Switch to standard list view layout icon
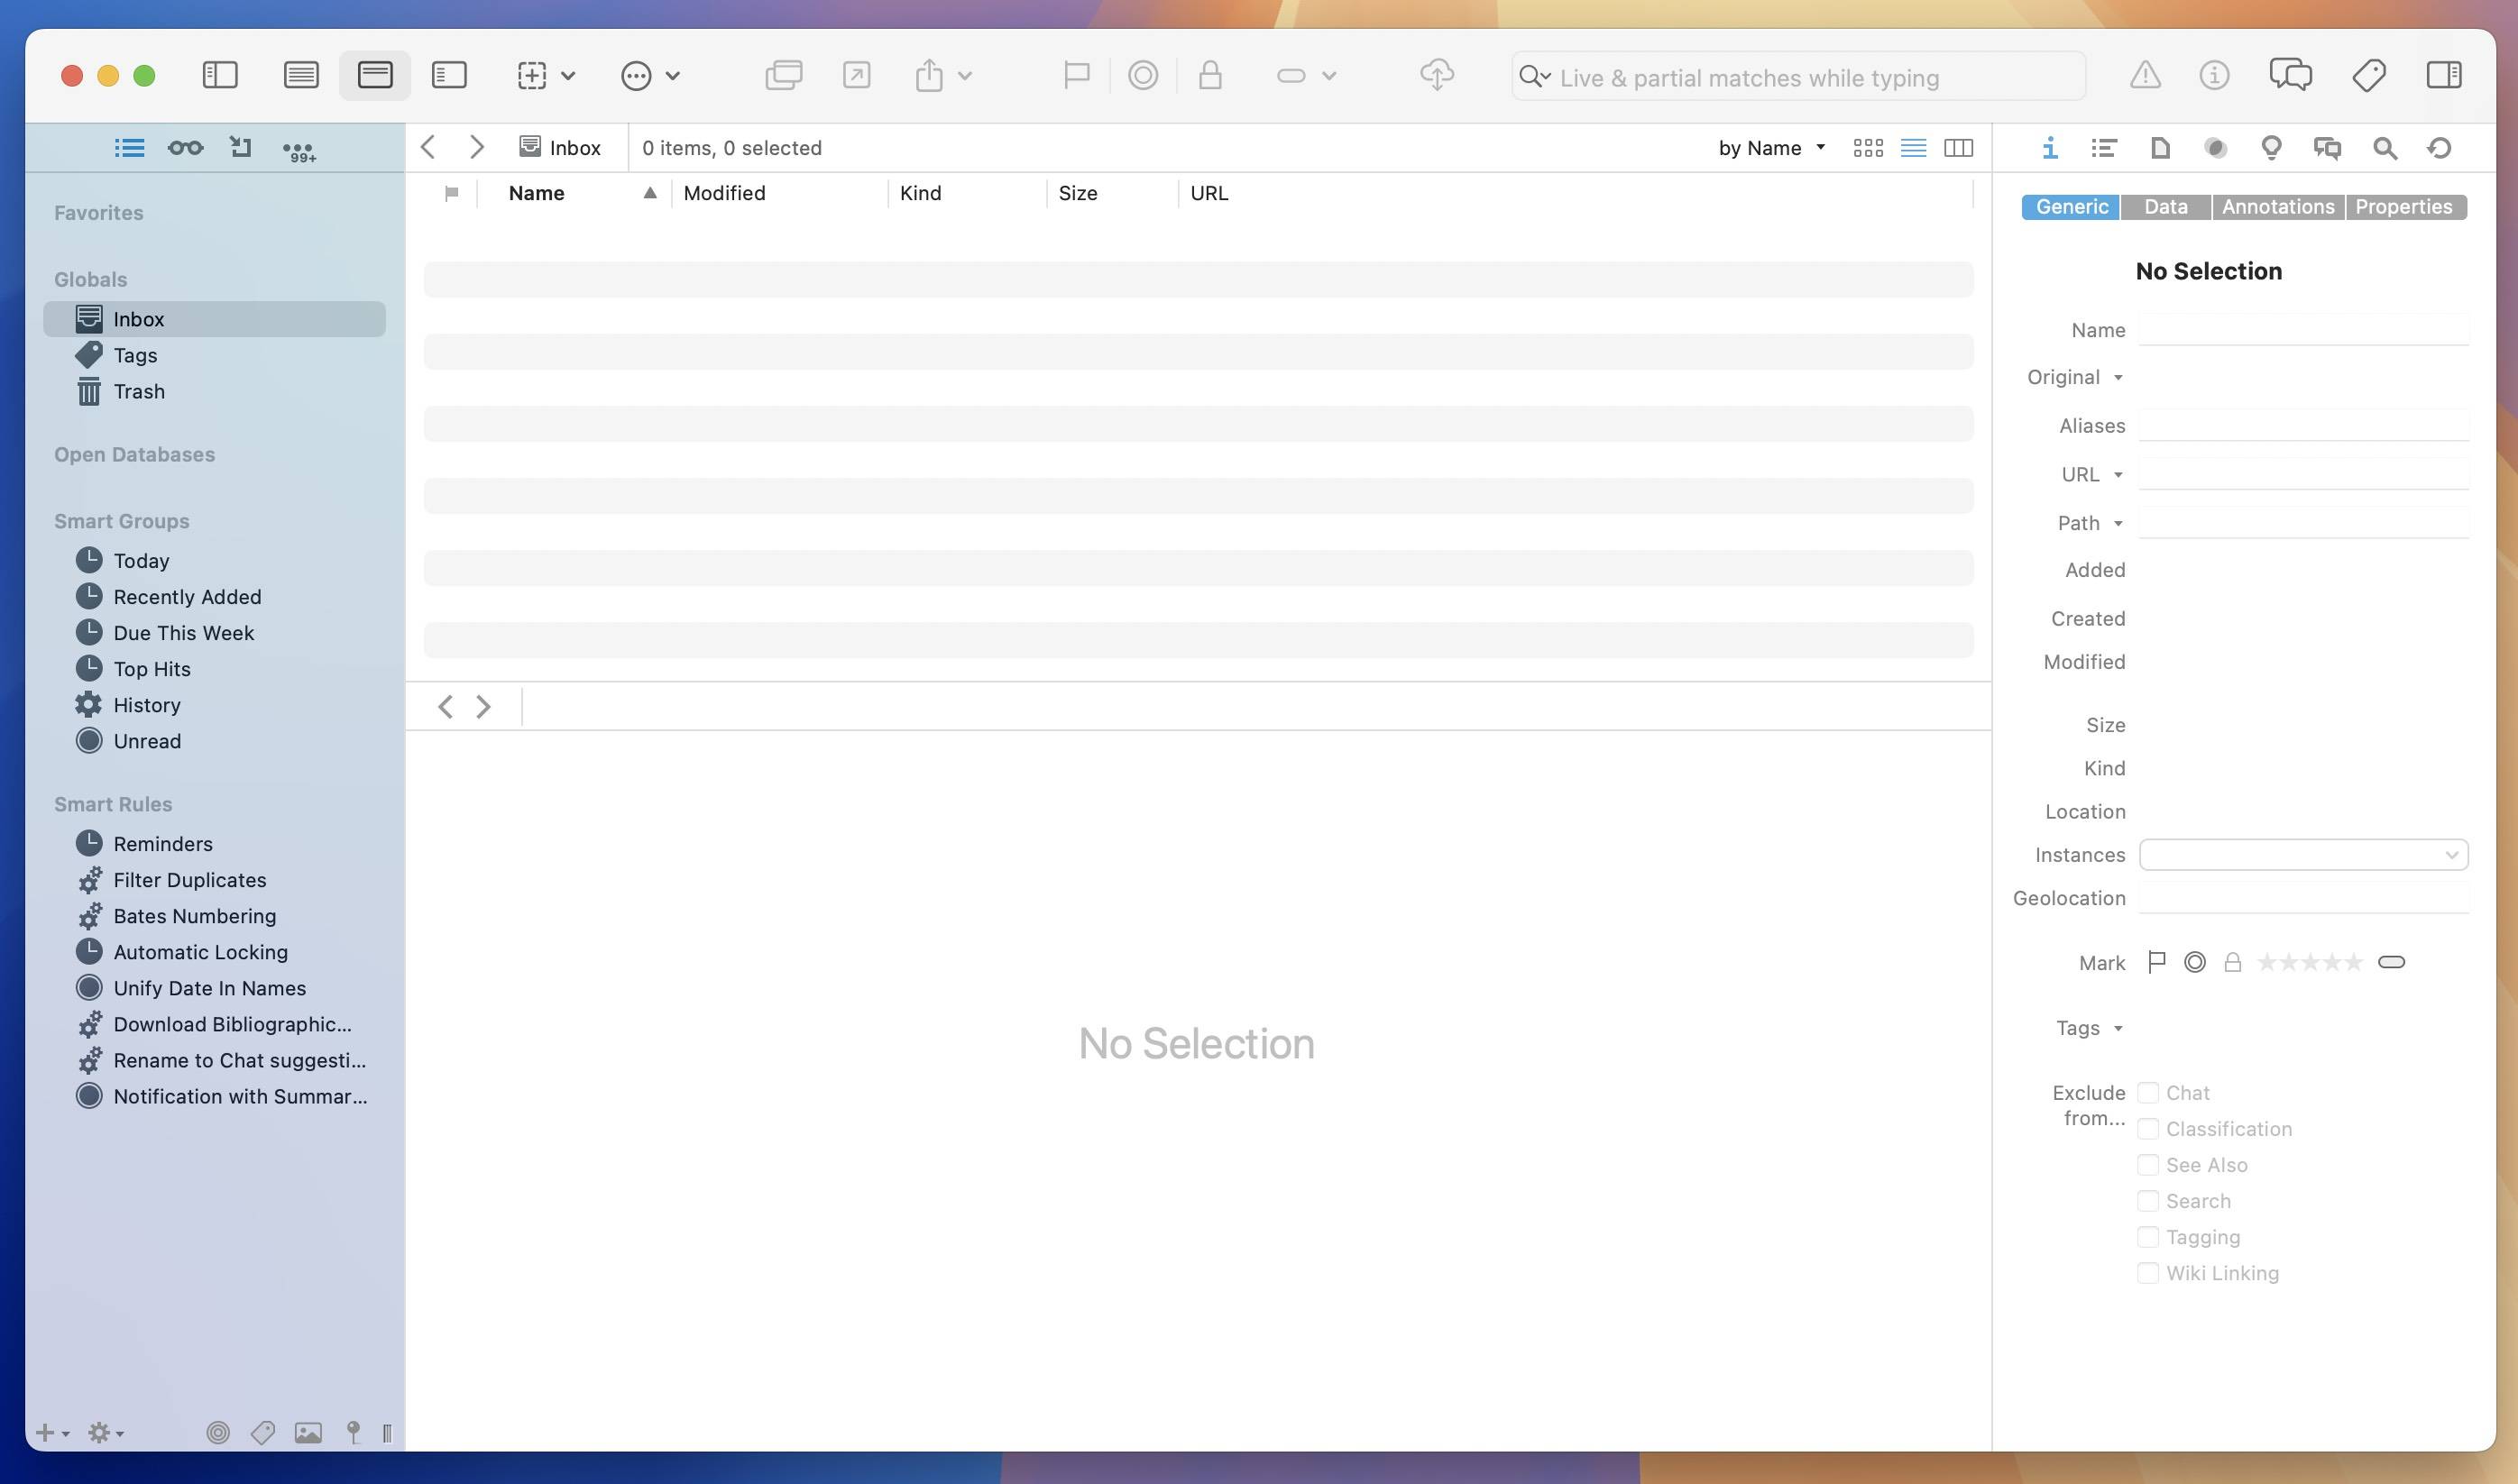The width and height of the screenshot is (2518, 1484). point(301,75)
